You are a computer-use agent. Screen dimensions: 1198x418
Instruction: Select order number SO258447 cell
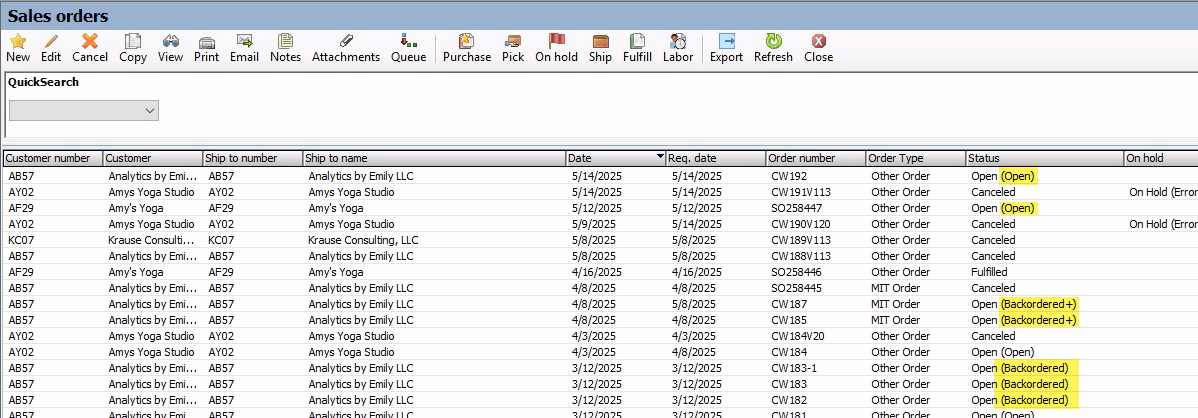815,208
